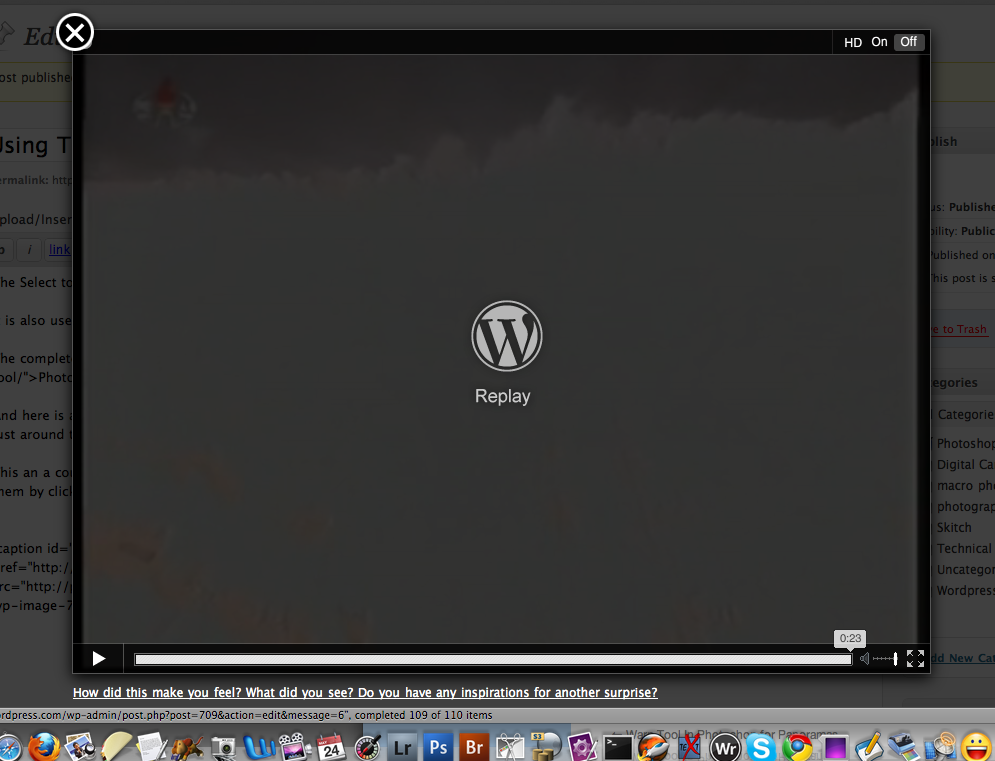The image size is (995, 761).
Task: Open Adobe Bridge from the dock
Action: [x=474, y=747]
